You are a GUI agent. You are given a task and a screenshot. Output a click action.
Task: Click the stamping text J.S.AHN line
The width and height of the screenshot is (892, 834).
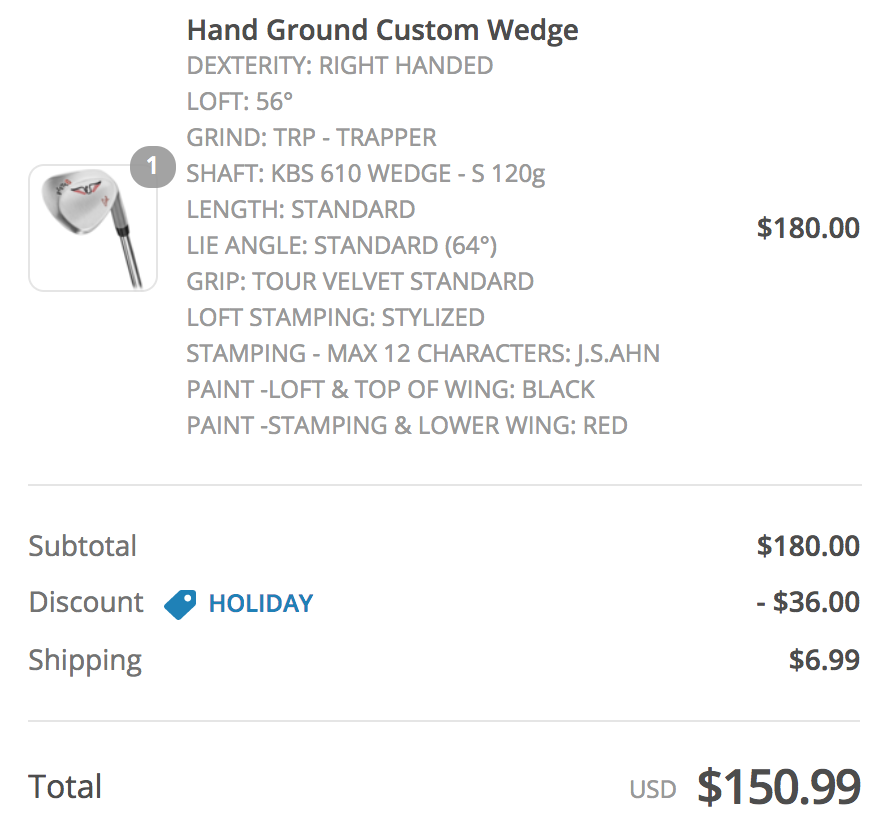(423, 354)
